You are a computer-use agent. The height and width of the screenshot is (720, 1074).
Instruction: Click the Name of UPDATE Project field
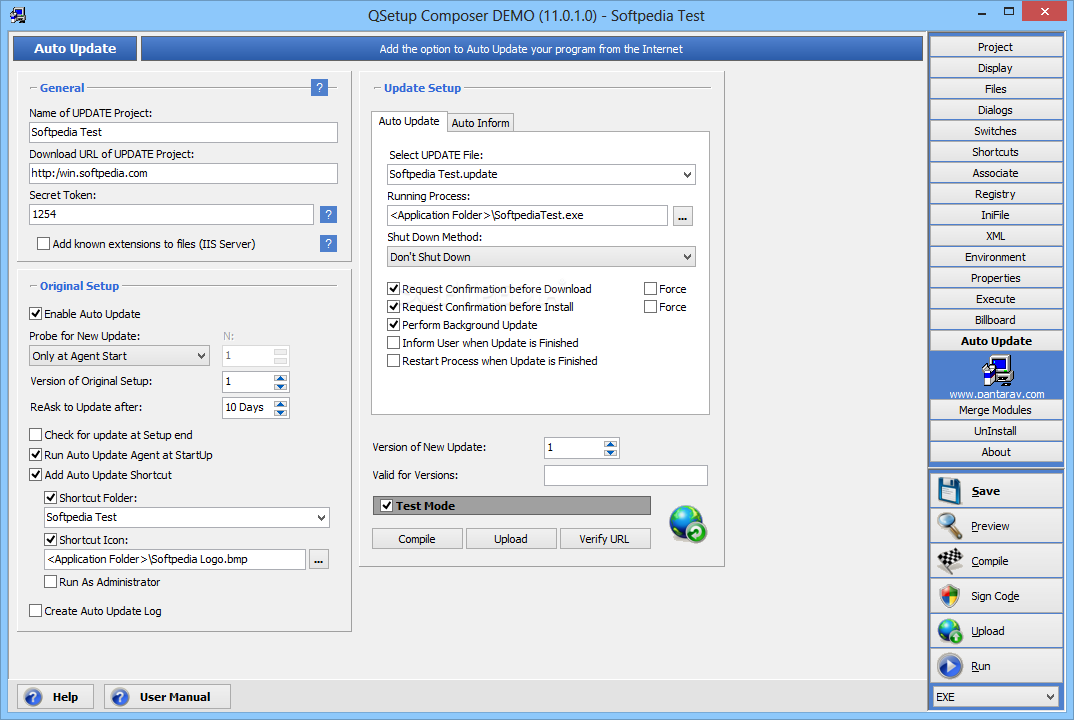tap(184, 132)
